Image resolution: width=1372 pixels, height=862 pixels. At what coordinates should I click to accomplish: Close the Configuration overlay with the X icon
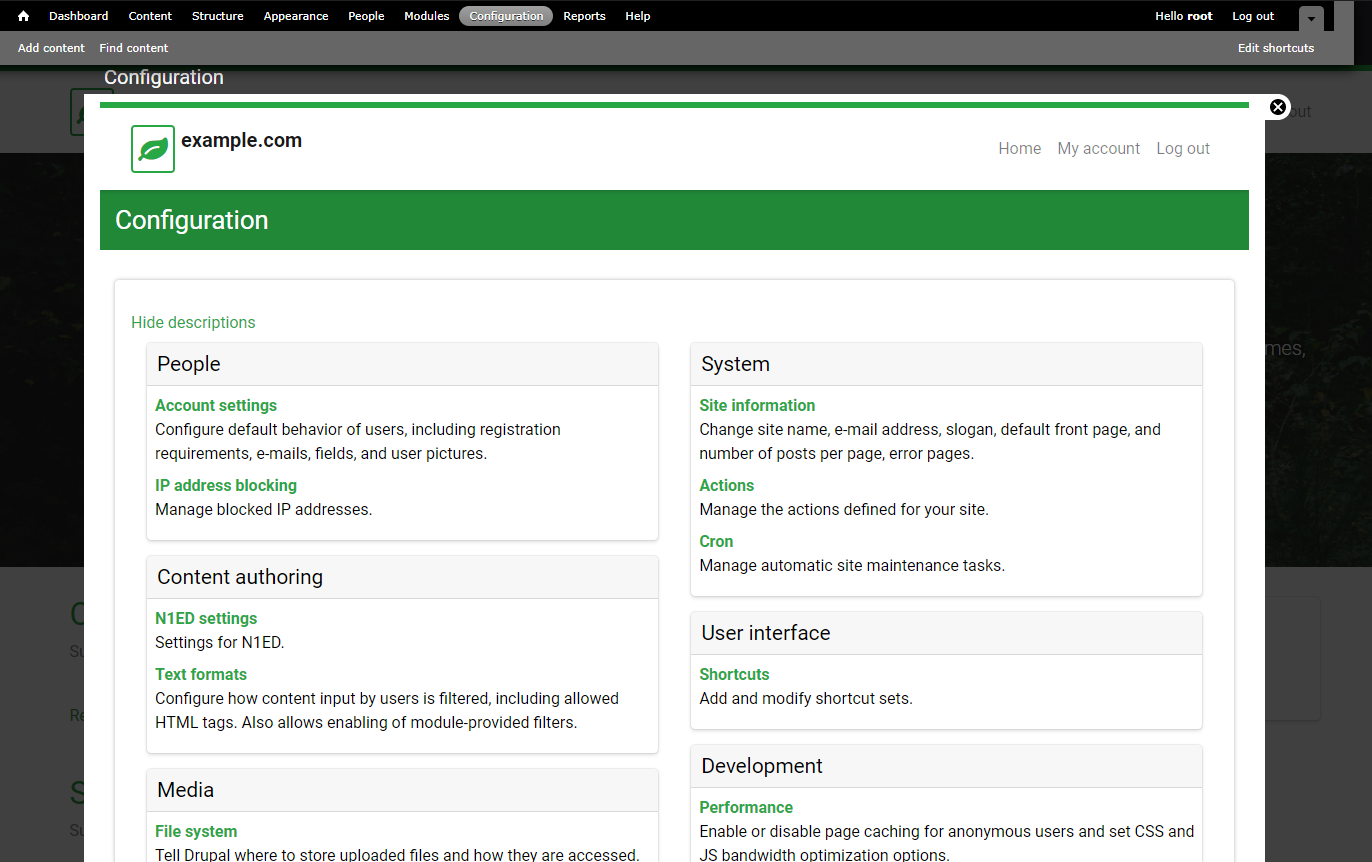1278,107
